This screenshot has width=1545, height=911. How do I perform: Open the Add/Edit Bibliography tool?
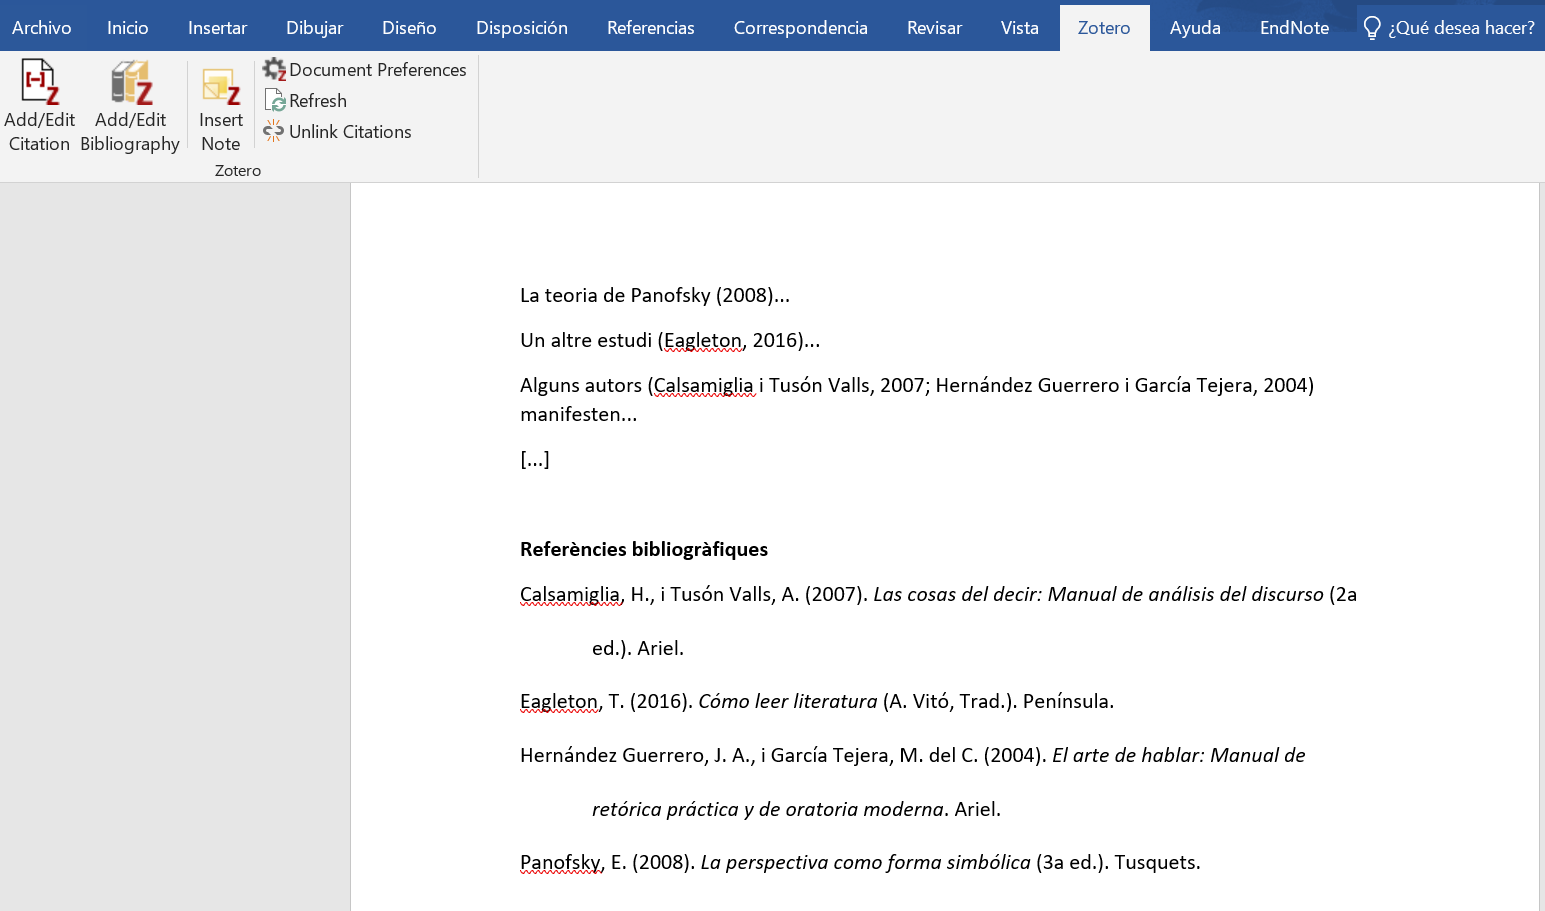coord(131,106)
